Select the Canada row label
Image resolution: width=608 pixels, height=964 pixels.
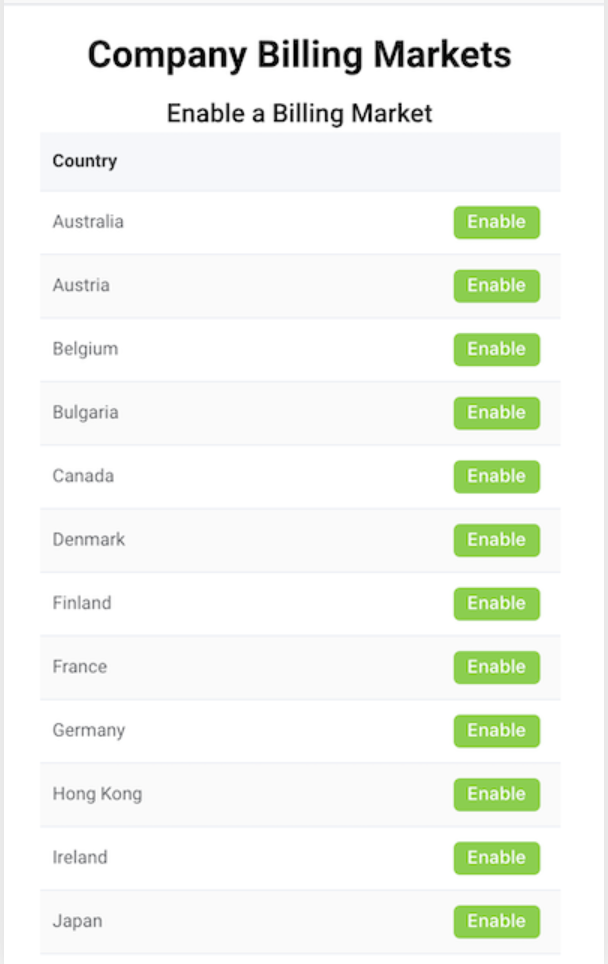pyautogui.click(x=82, y=476)
